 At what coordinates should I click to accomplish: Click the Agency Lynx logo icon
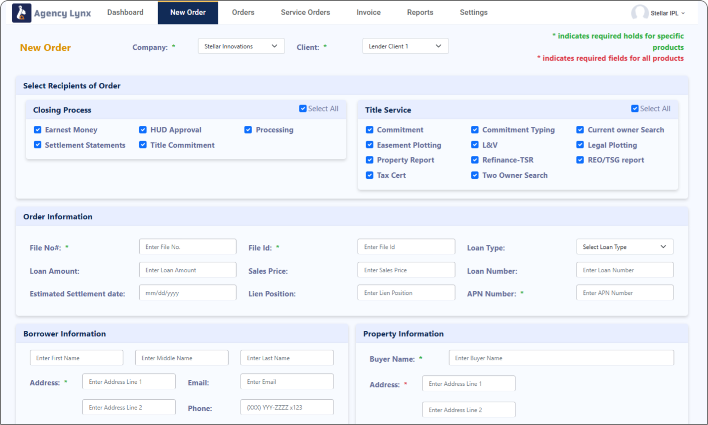click(22, 13)
